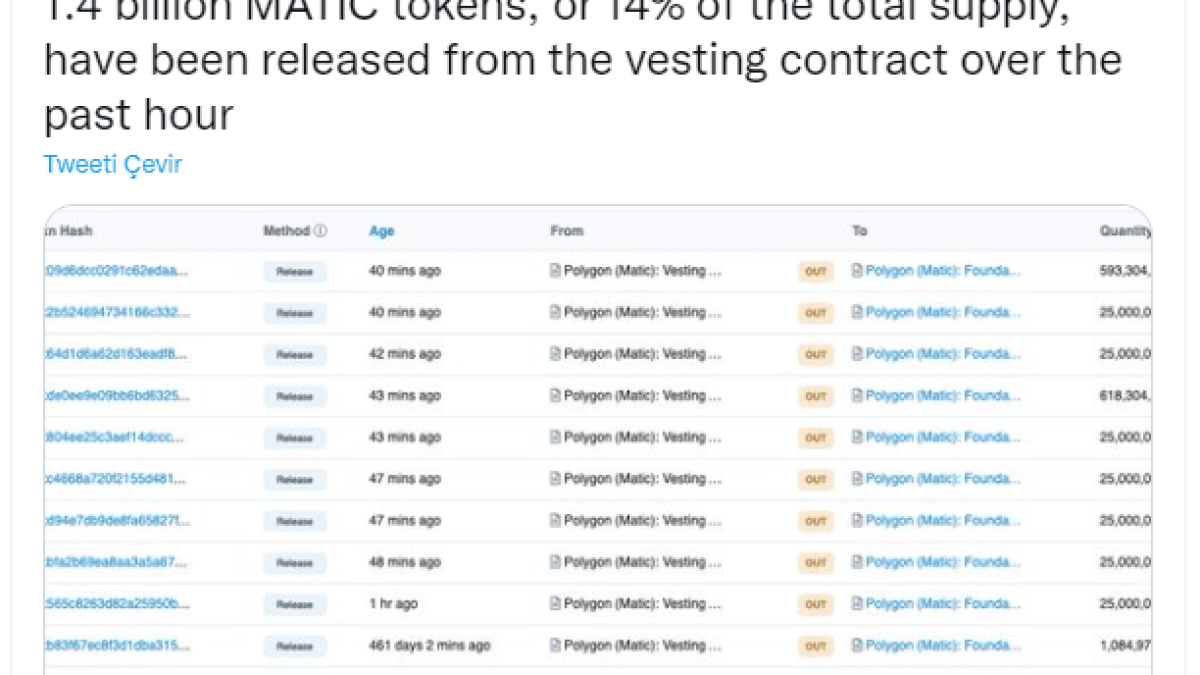The width and height of the screenshot is (1200, 675).
Task: Click the From contract icon in the 48 mins ago row
Action: 556,562
